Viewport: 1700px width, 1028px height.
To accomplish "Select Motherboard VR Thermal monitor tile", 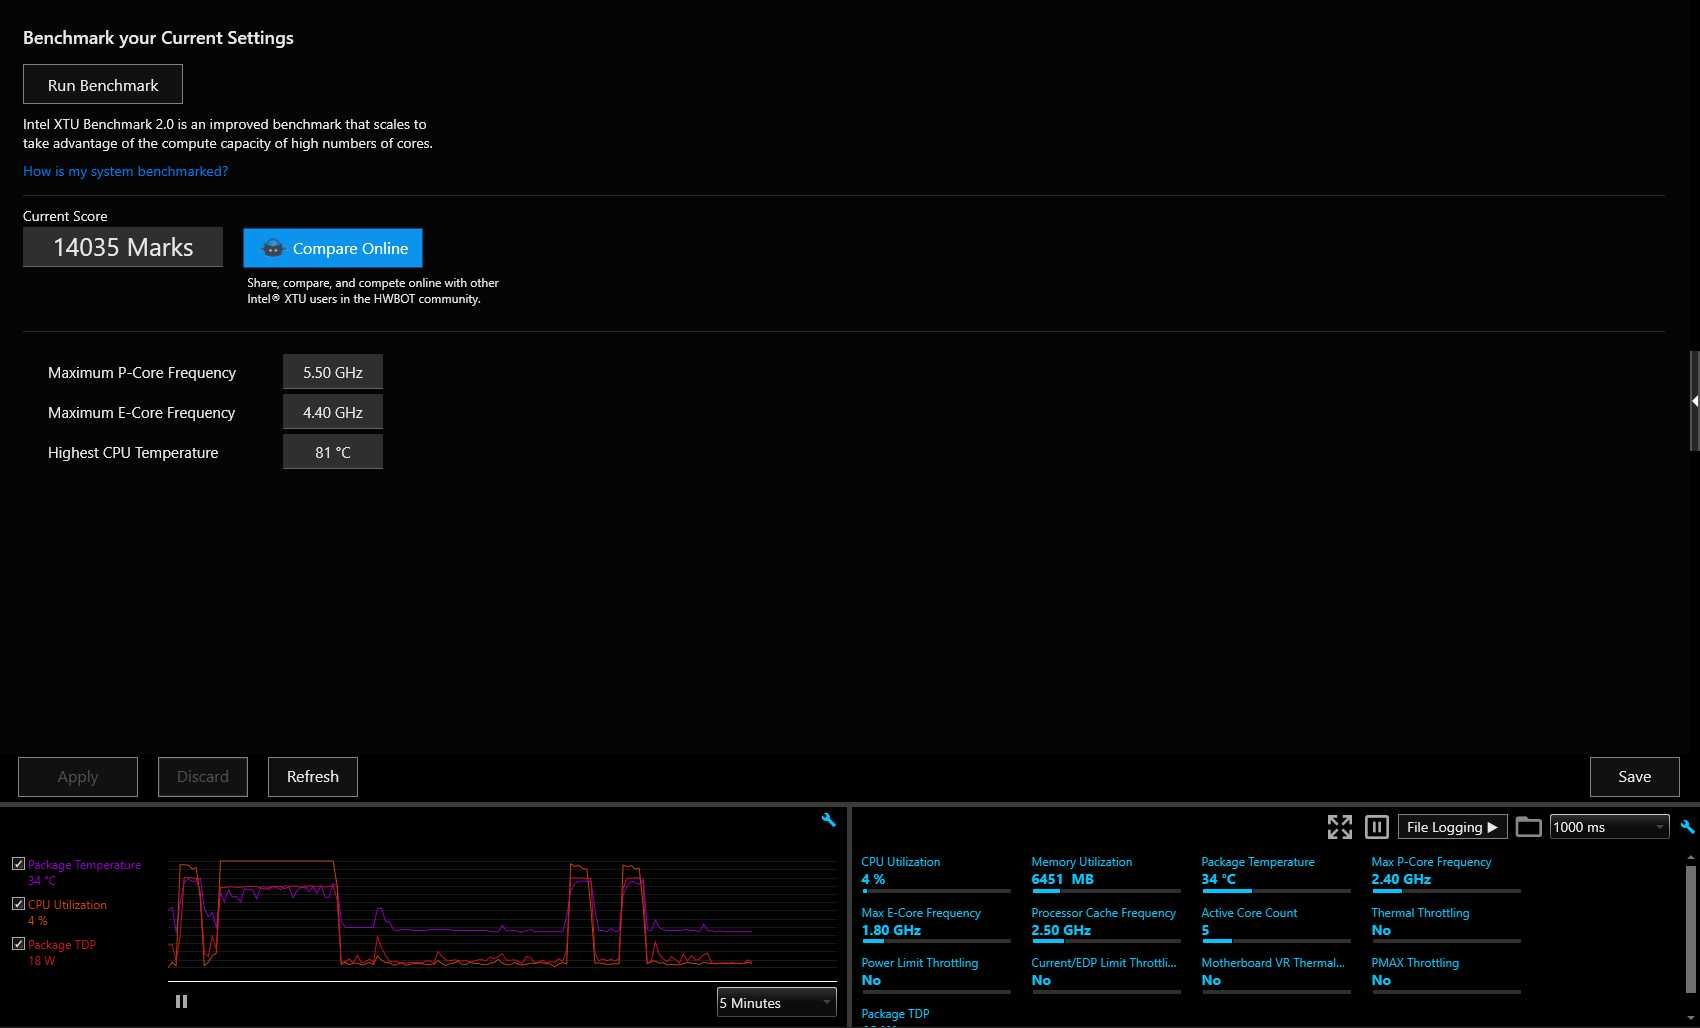I will pos(1276,974).
